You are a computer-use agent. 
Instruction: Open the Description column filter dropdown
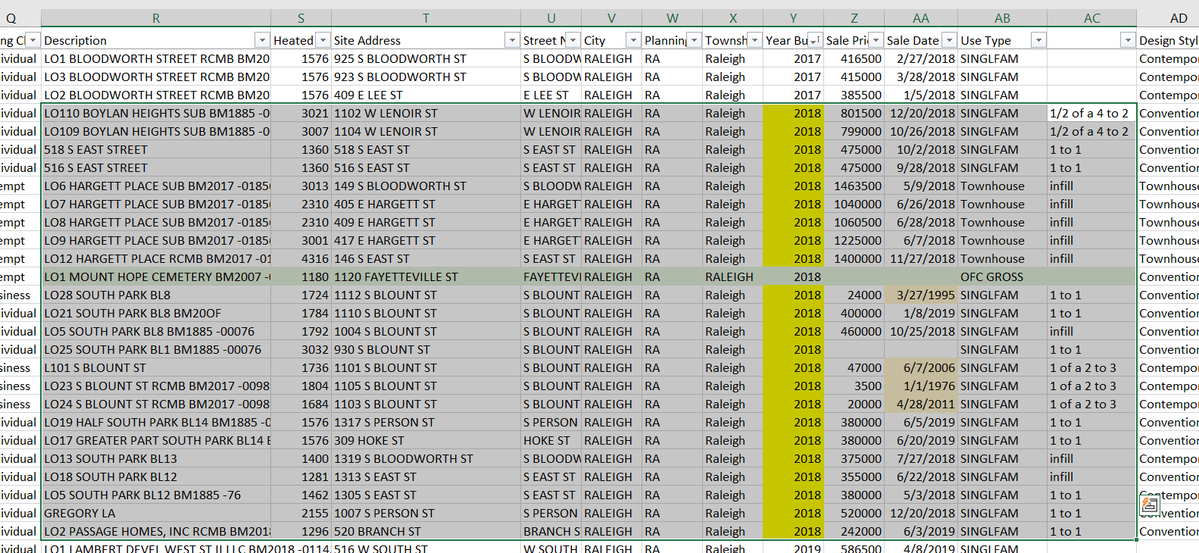pos(263,40)
